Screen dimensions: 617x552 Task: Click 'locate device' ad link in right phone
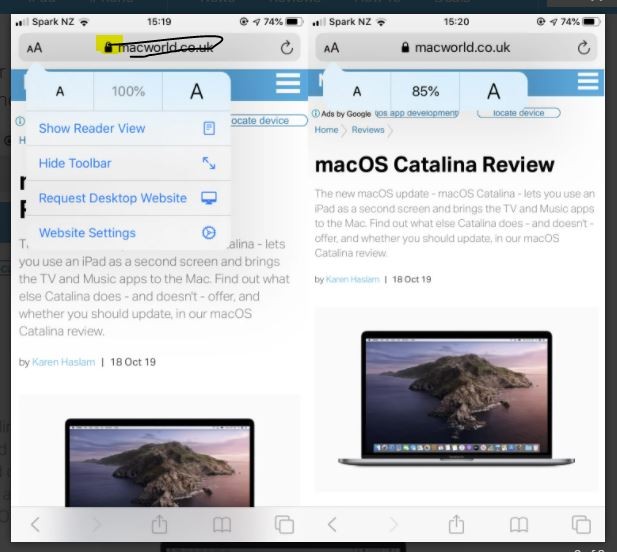pos(519,113)
